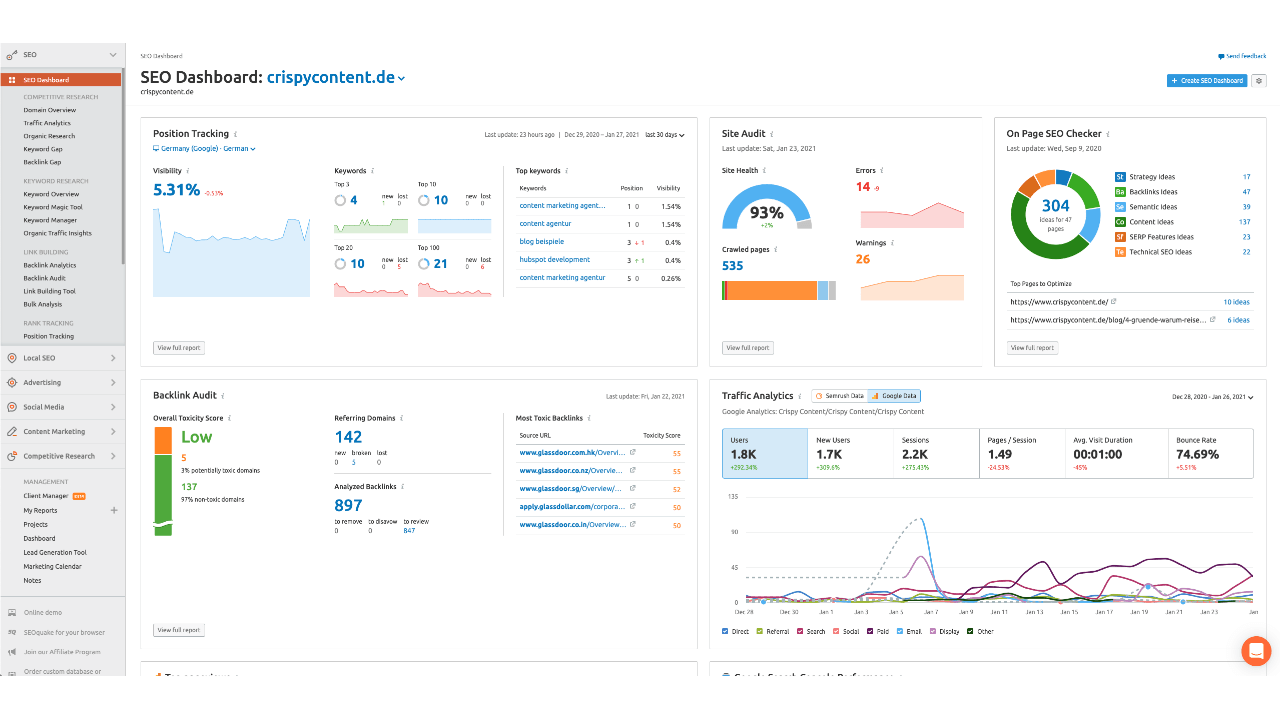The width and height of the screenshot is (1280, 720).
Task: Toggle the Social traffic checkbox
Action: click(836, 632)
